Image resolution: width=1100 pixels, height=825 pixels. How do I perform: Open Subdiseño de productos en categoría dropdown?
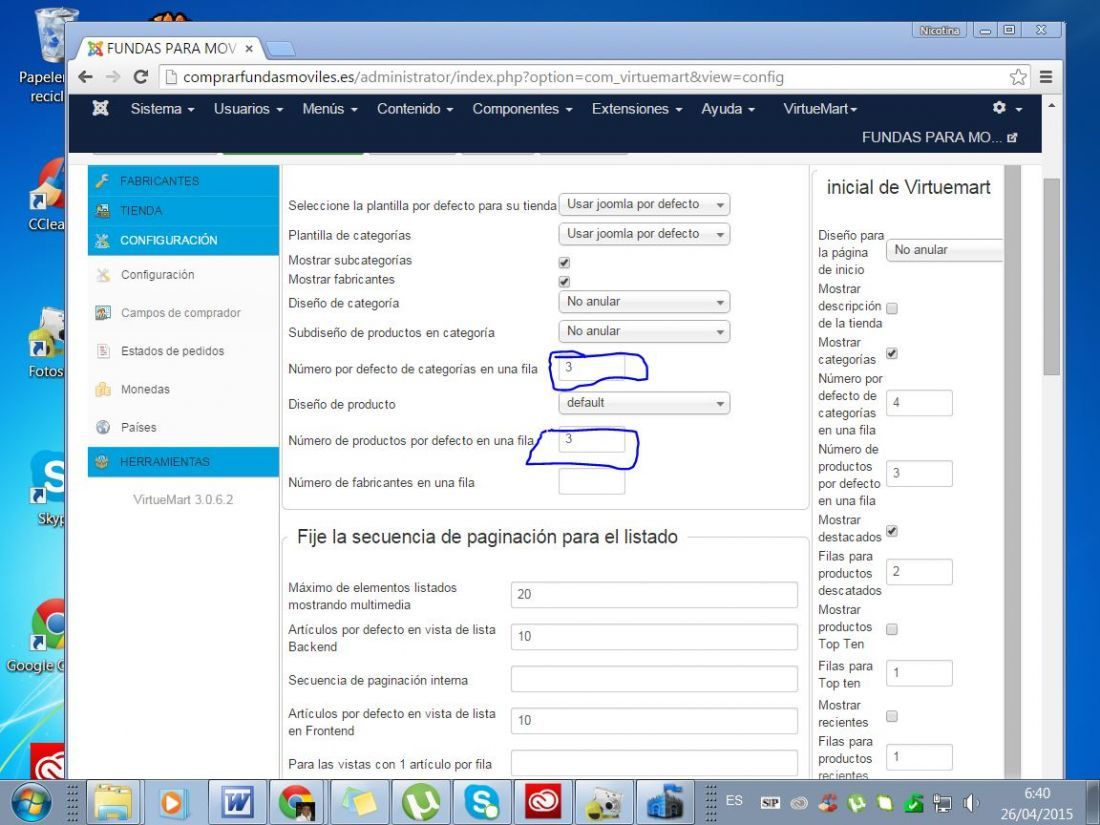tap(644, 331)
